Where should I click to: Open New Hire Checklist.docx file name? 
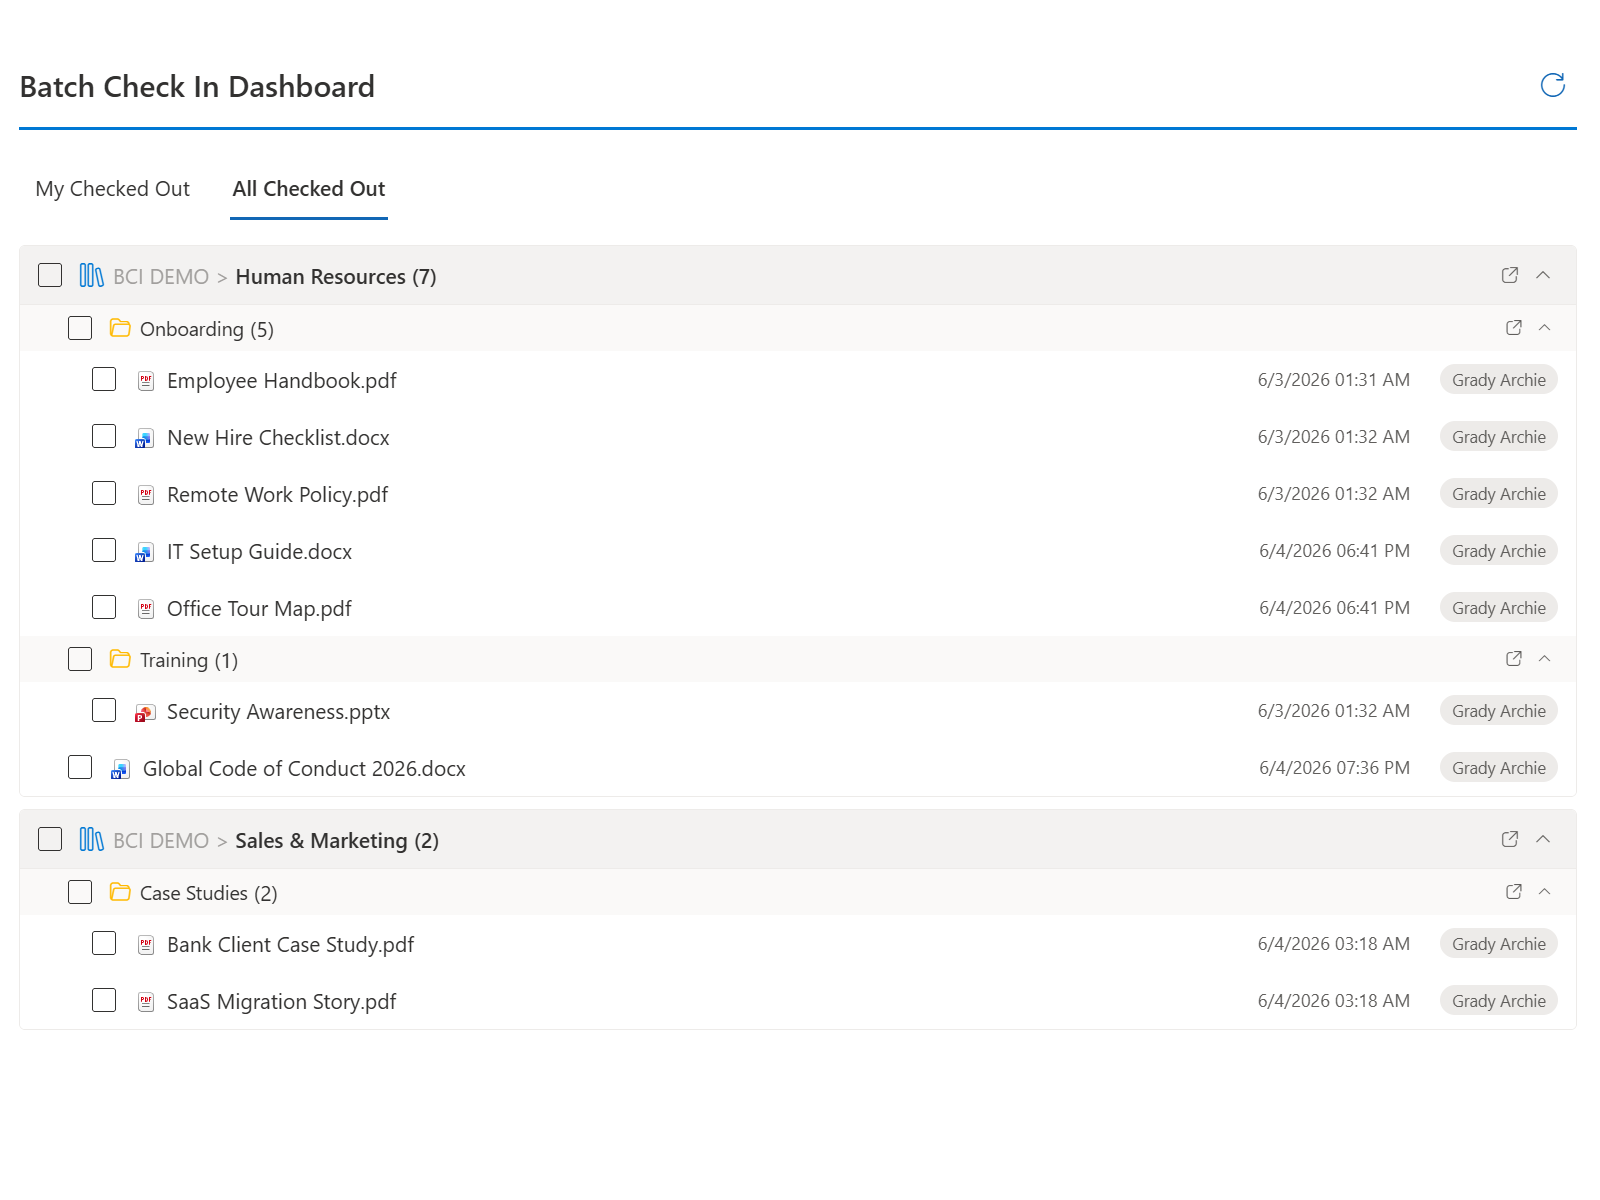(278, 438)
